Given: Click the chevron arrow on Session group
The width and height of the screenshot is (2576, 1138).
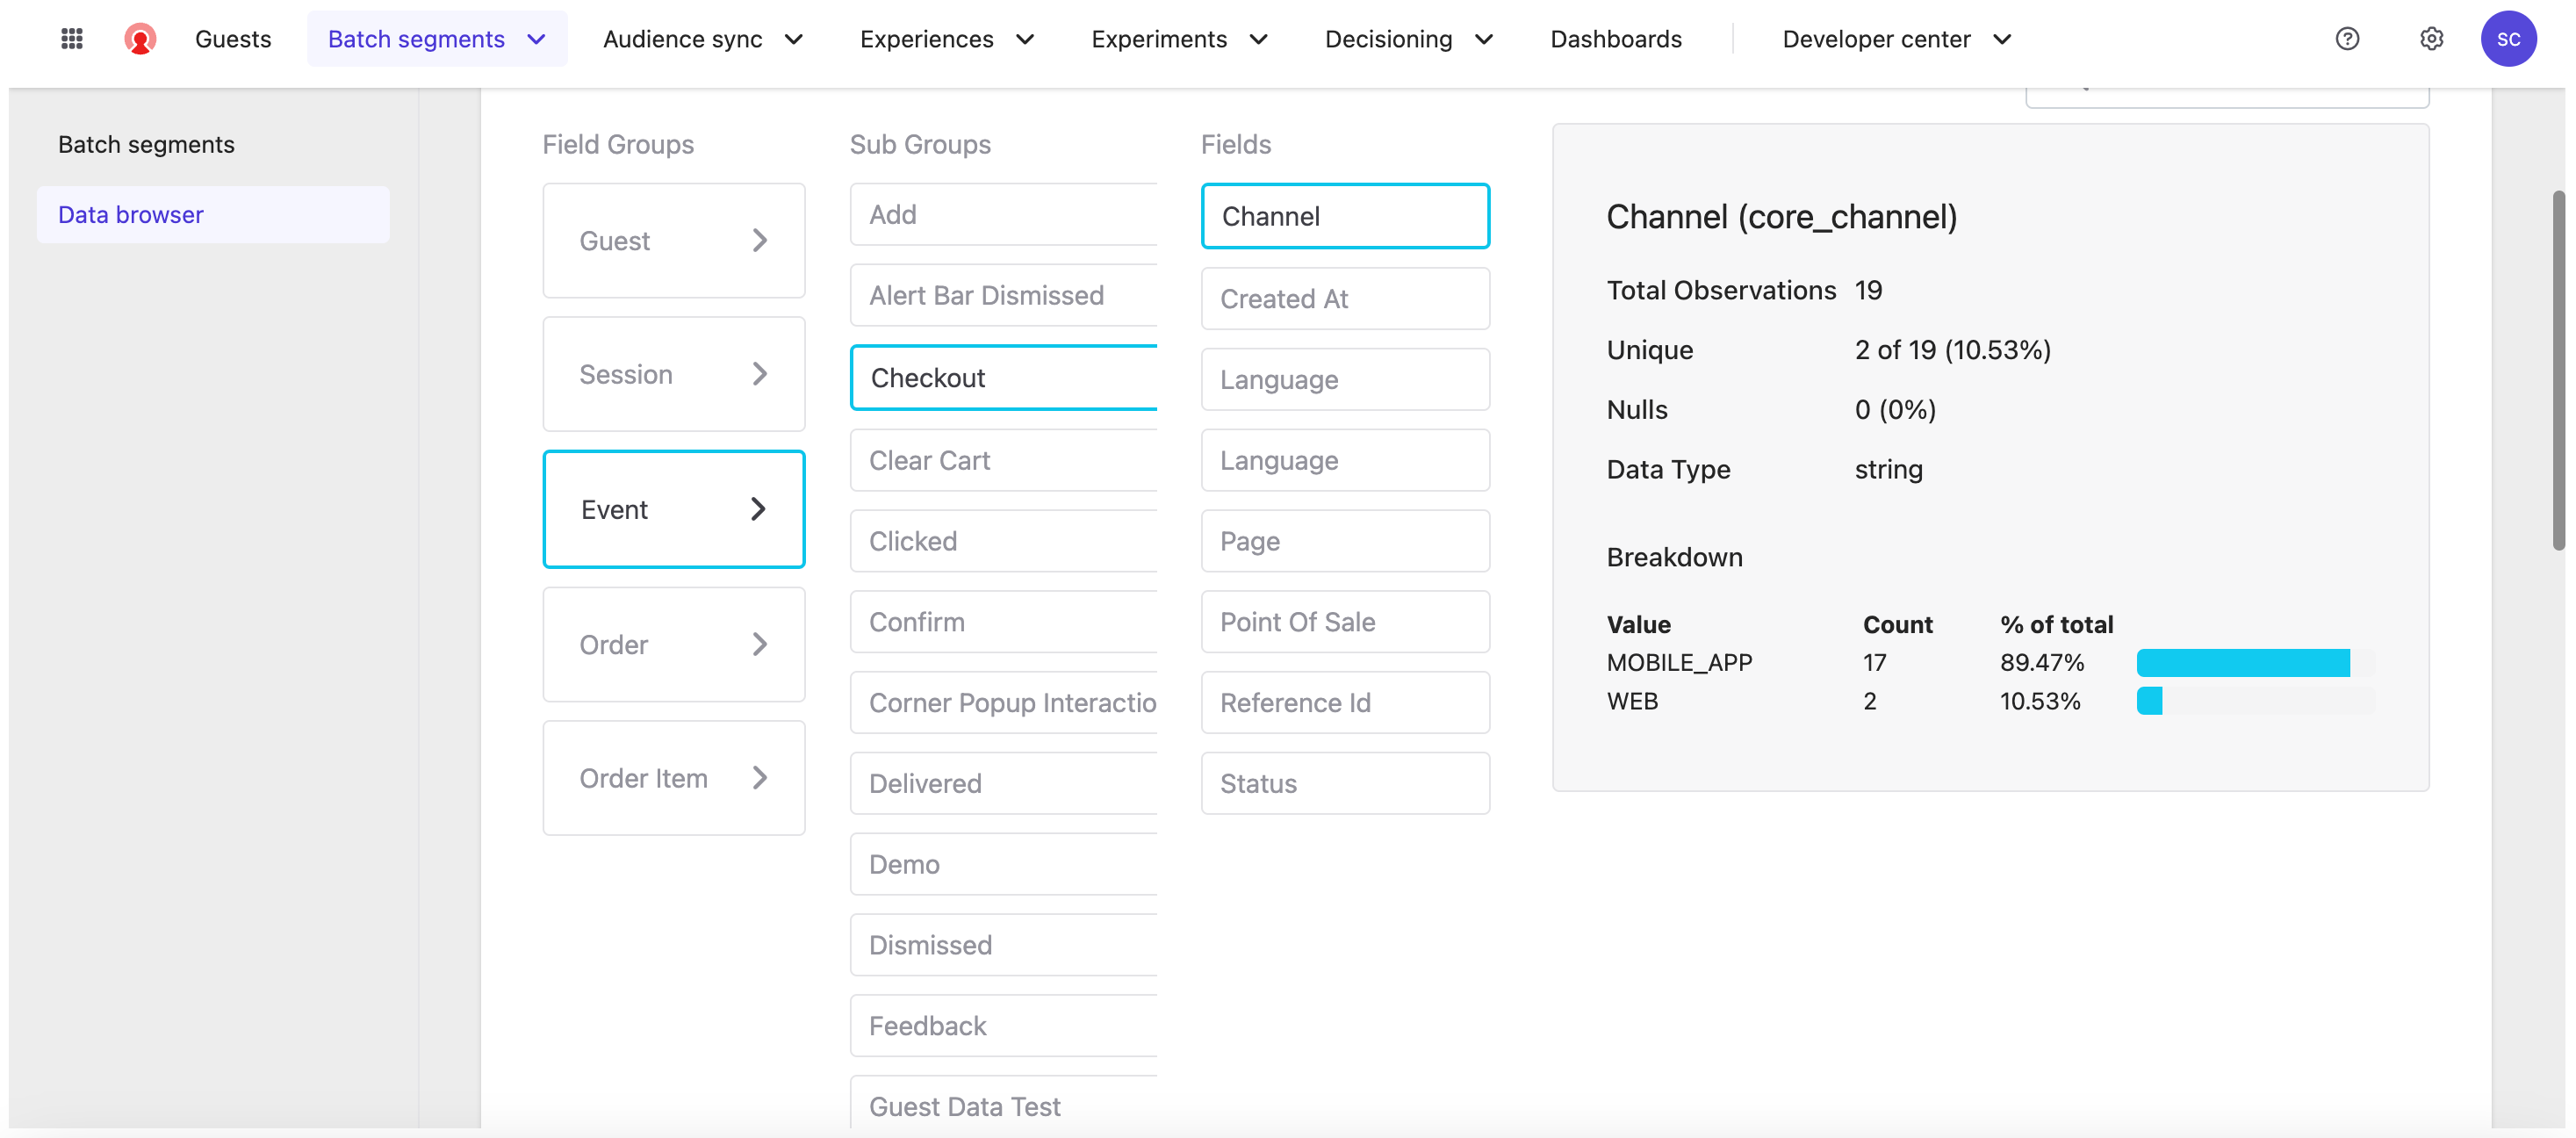Looking at the screenshot, I should coord(759,374).
